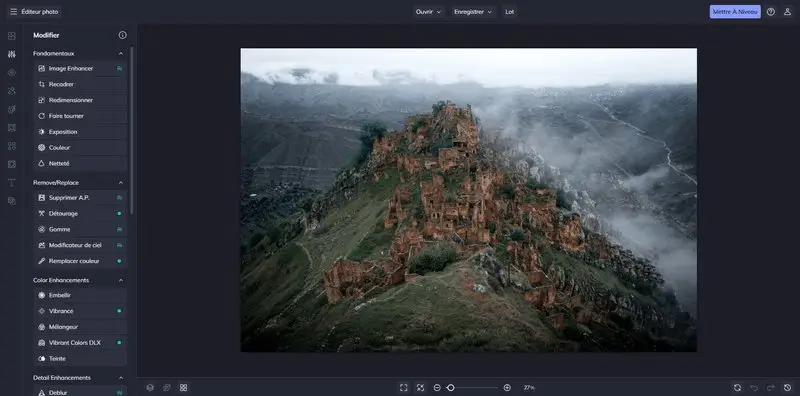Select the Redimensionner tool
This screenshot has width=800, height=396.
click(x=81, y=100)
